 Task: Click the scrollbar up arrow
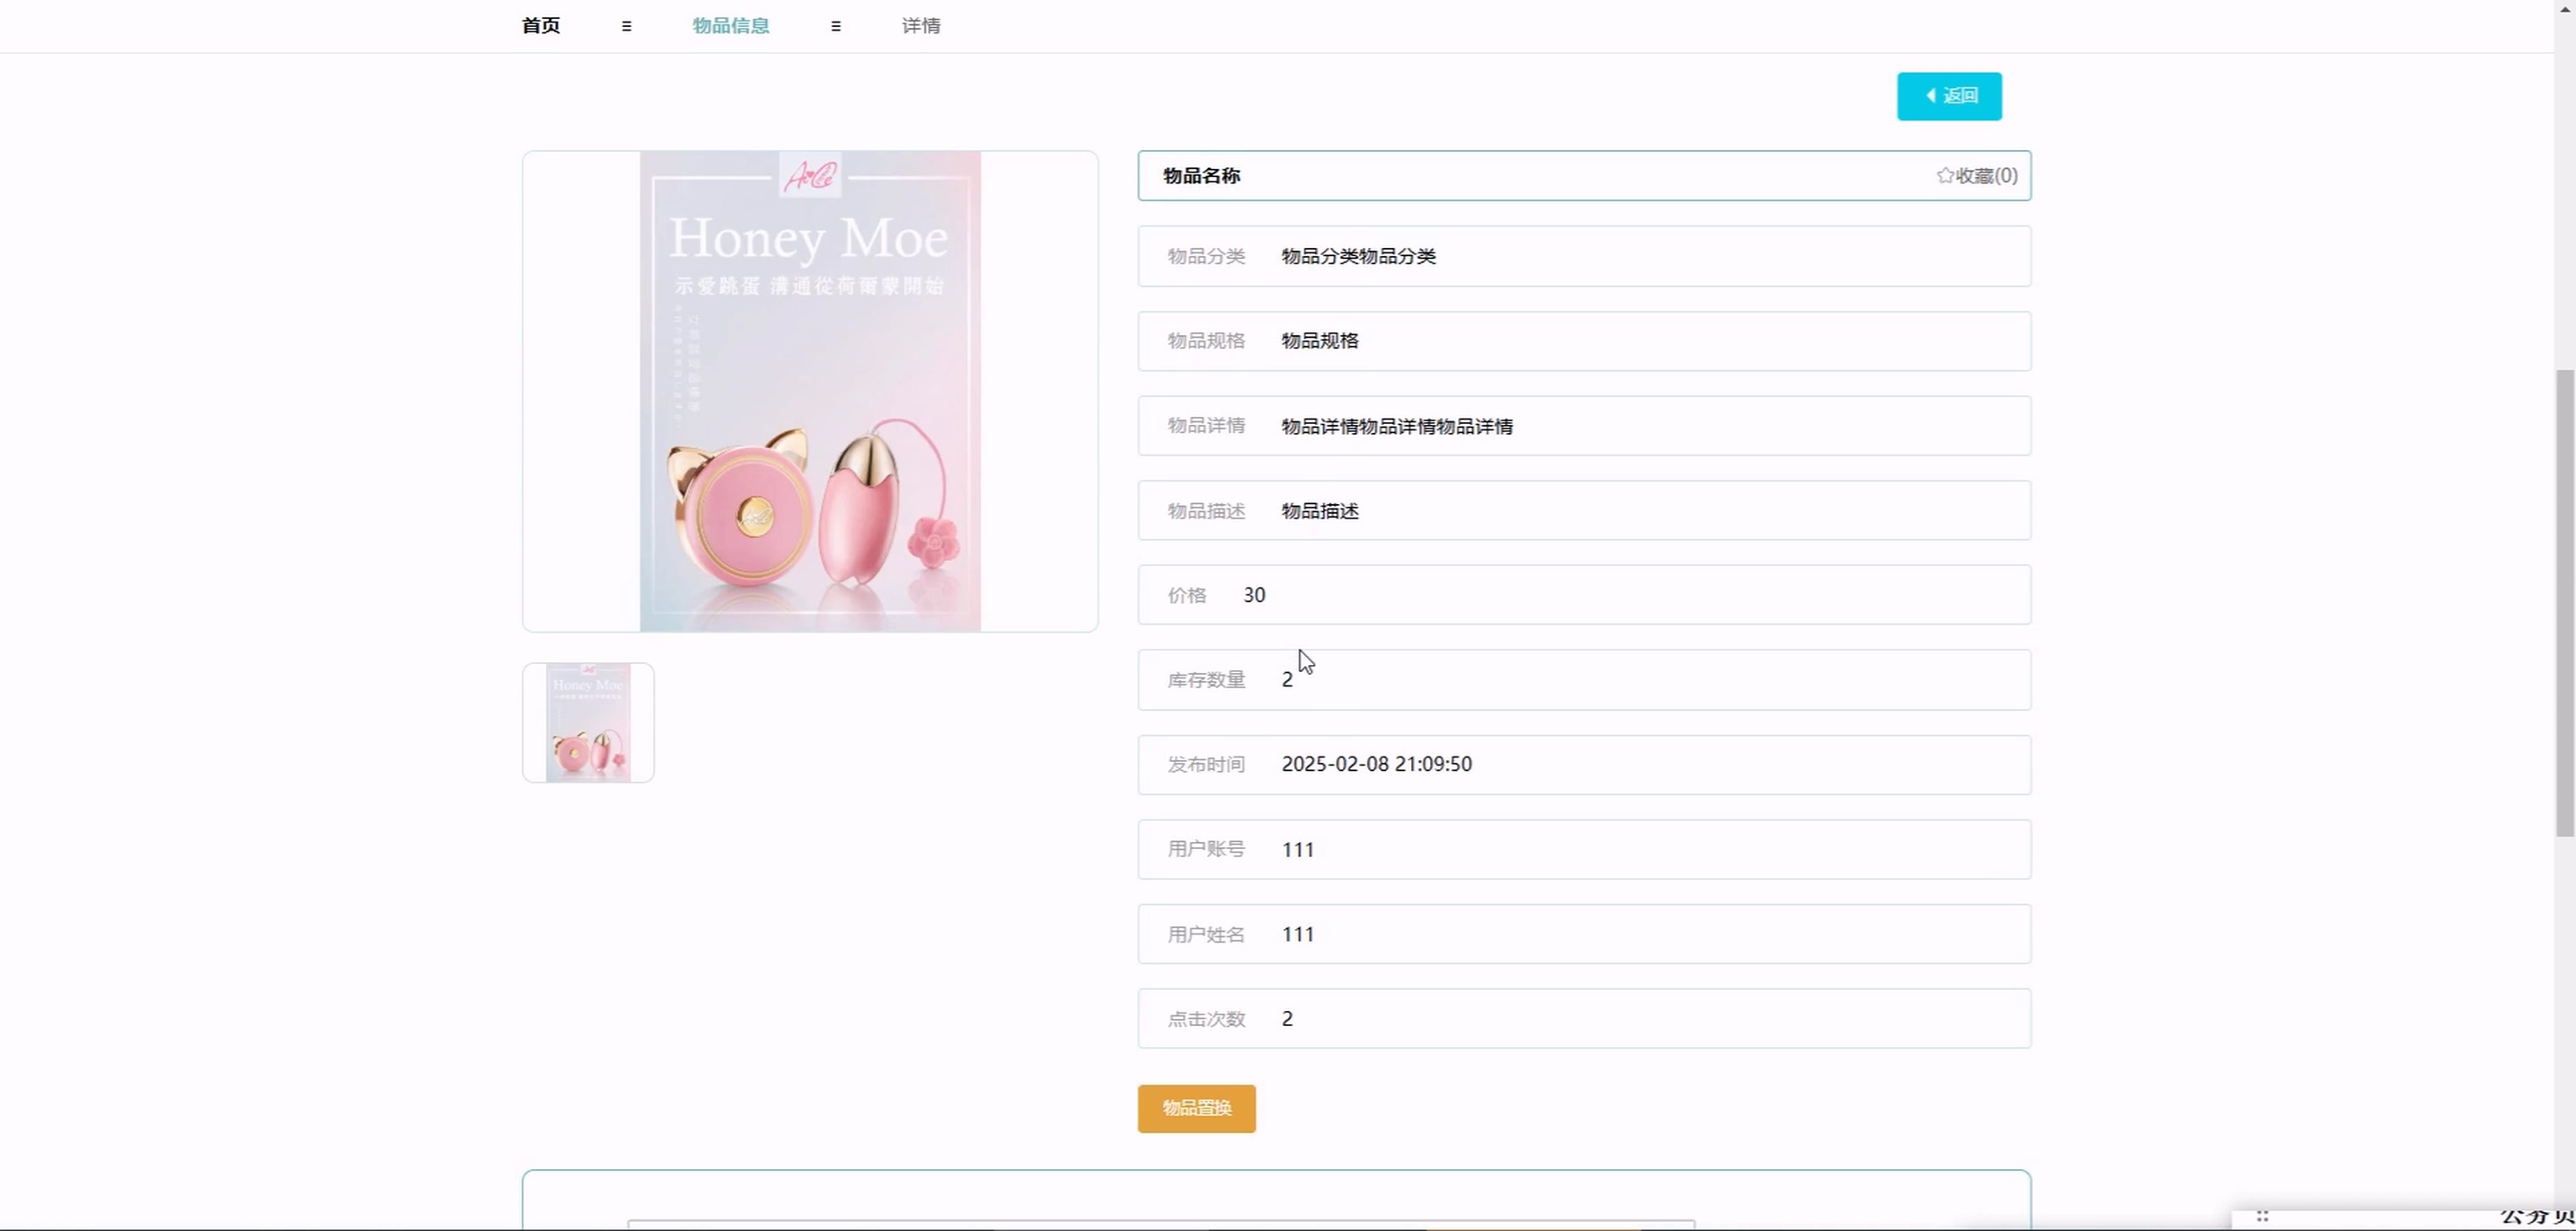pyautogui.click(x=2564, y=8)
